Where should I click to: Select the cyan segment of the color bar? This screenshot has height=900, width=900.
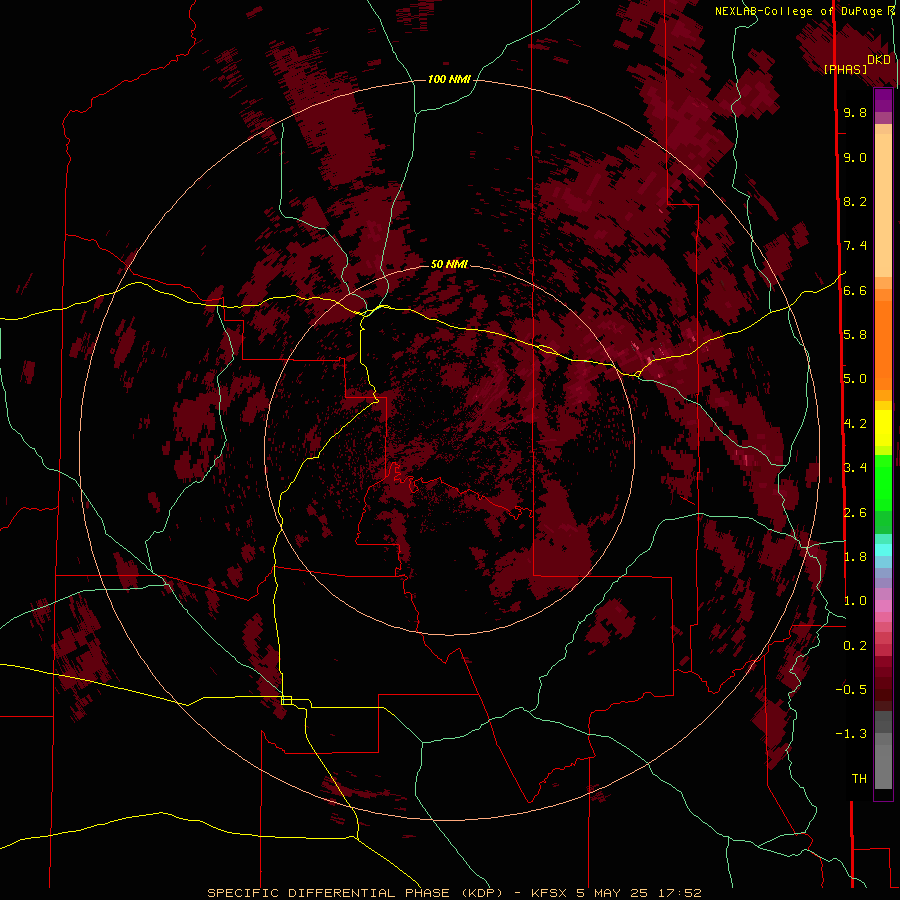pyautogui.click(x=883, y=550)
